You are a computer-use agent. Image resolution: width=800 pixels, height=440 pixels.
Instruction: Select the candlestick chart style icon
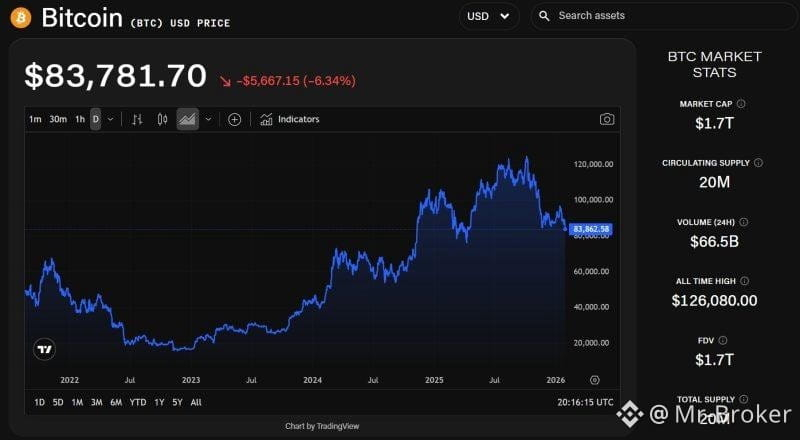coord(162,119)
